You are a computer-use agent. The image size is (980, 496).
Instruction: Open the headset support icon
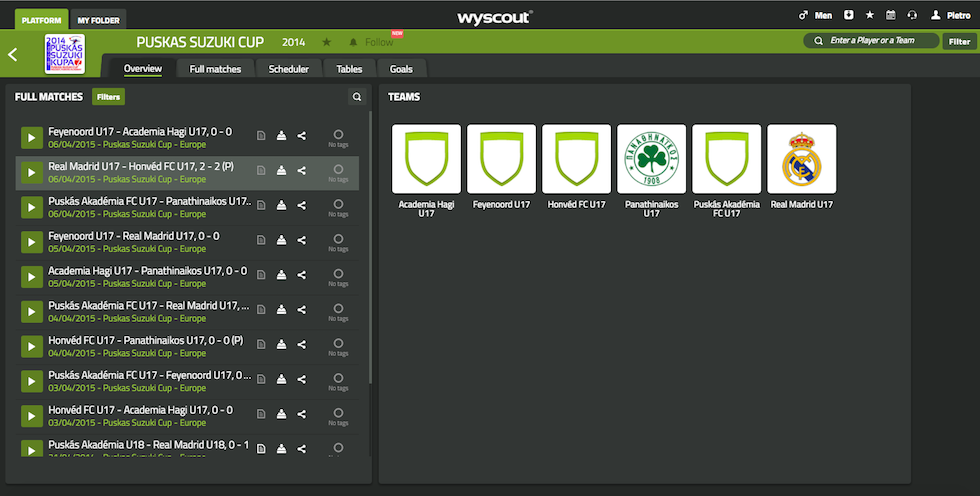tap(912, 15)
